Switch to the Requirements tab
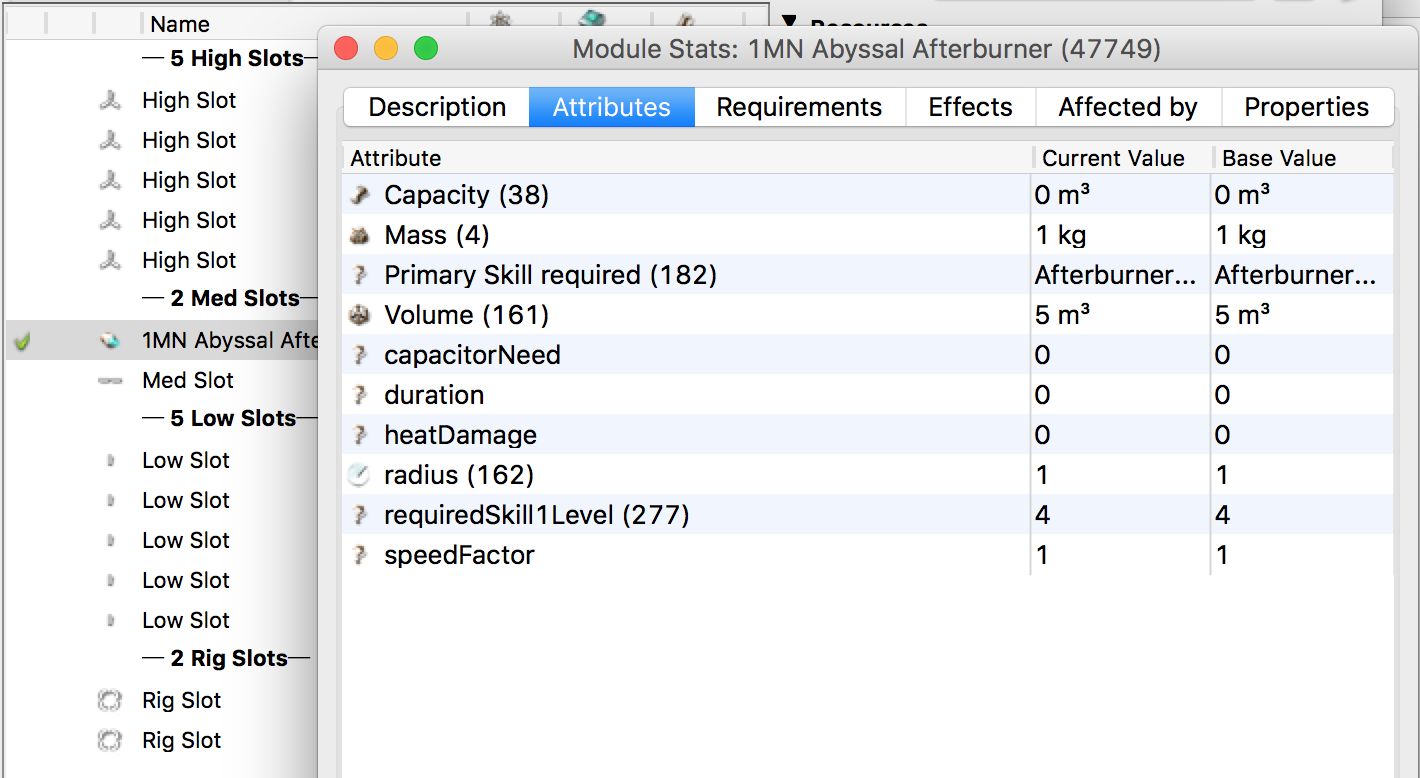Screen dimensions: 1420x778 pos(799,106)
